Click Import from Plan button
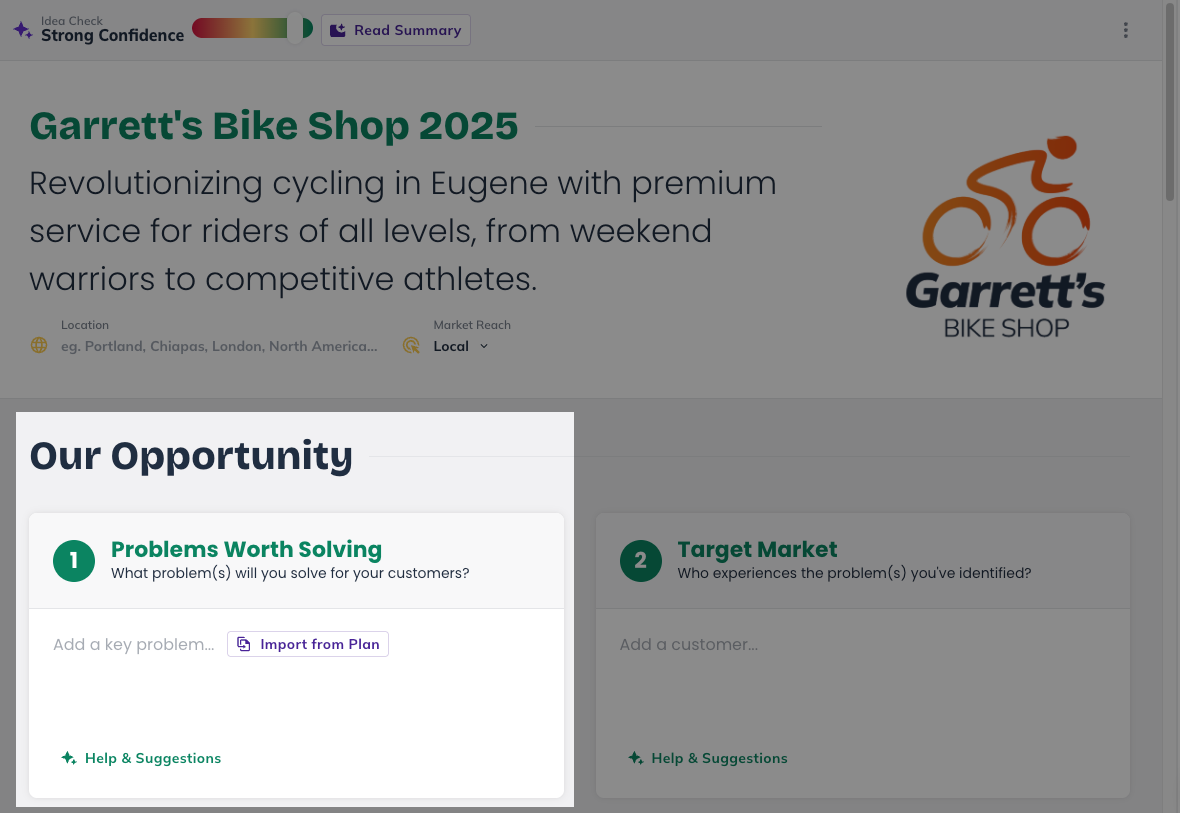The image size is (1180, 813). click(308, 644)
